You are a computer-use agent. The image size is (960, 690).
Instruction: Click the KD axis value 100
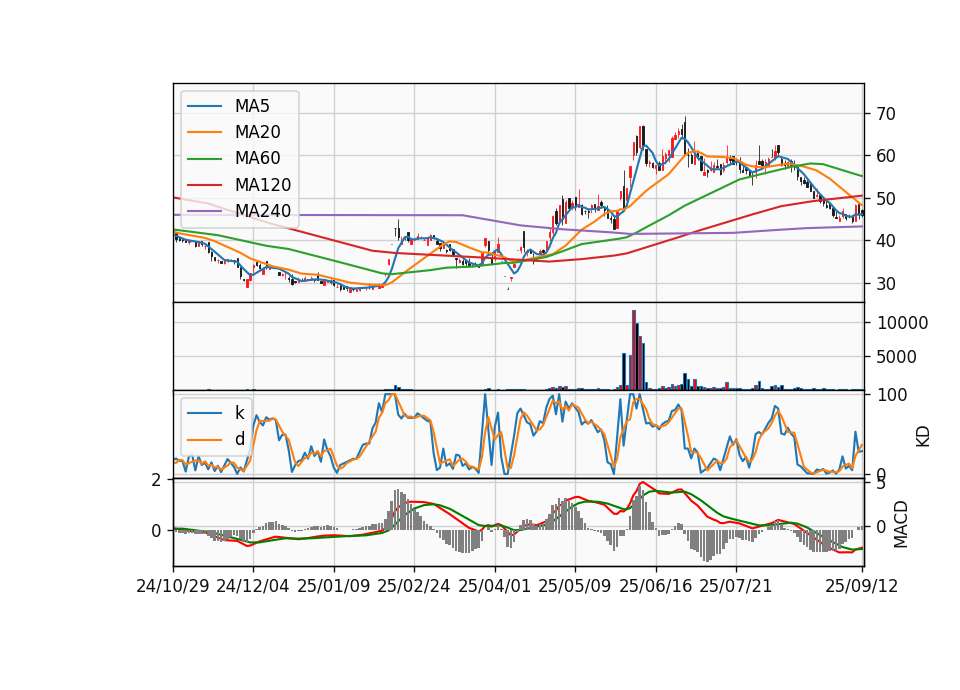[x=892, y=395]
